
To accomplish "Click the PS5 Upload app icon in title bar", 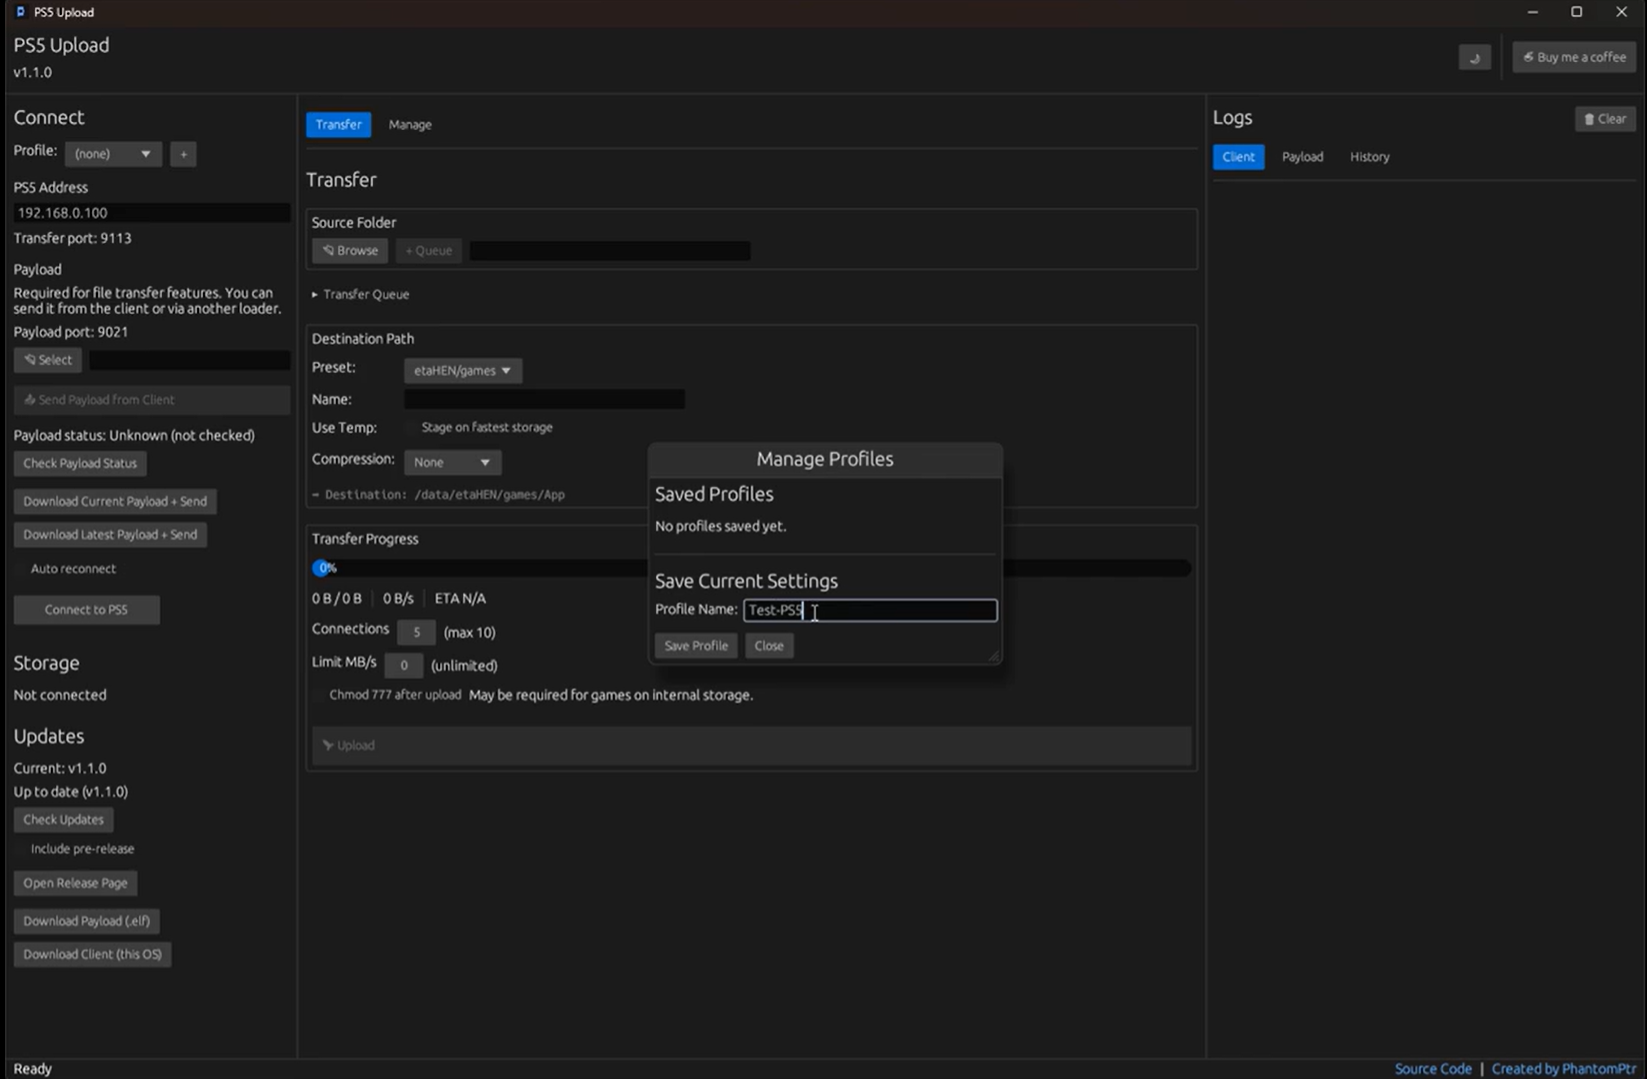I will point(20,12).
